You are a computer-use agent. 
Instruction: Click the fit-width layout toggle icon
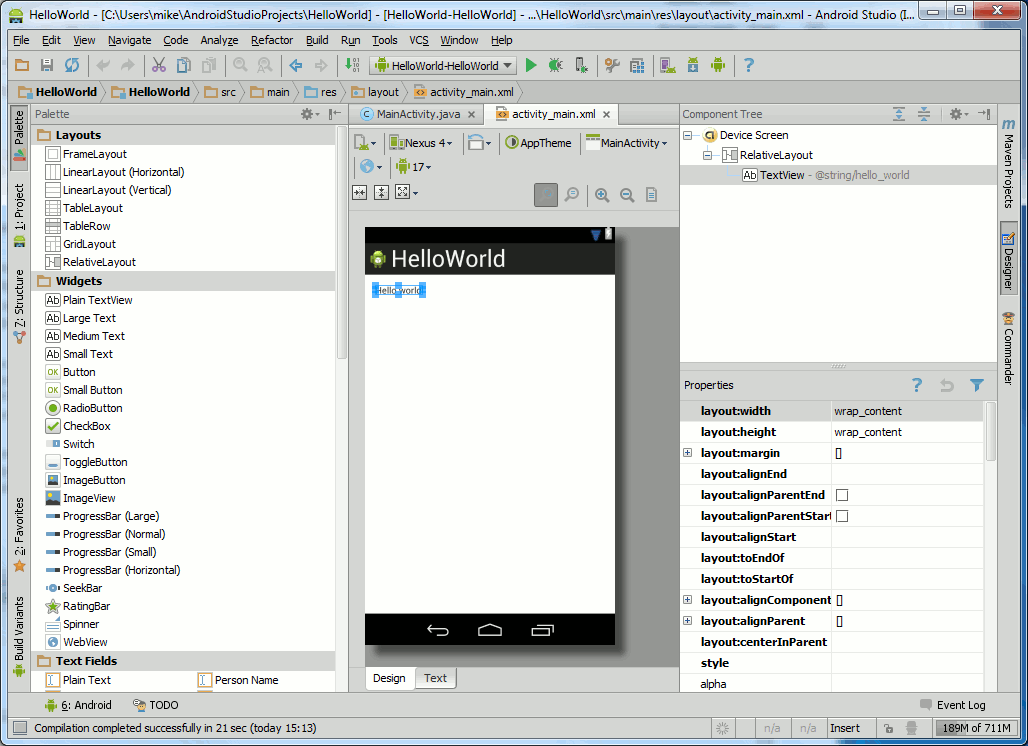tap(359, 192)
